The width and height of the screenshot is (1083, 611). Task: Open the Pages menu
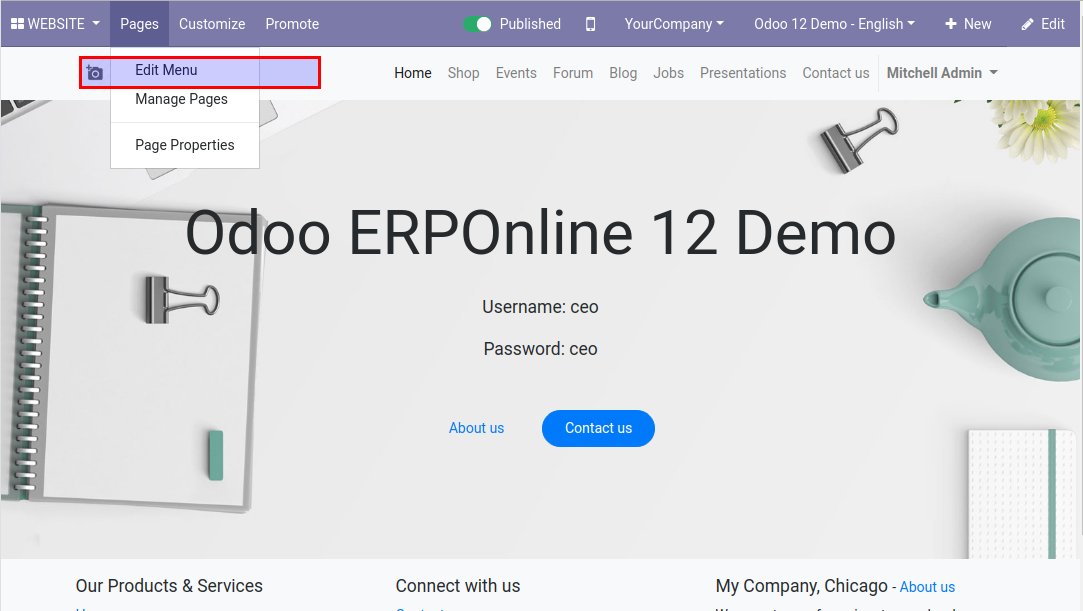[x=140, y=24]
